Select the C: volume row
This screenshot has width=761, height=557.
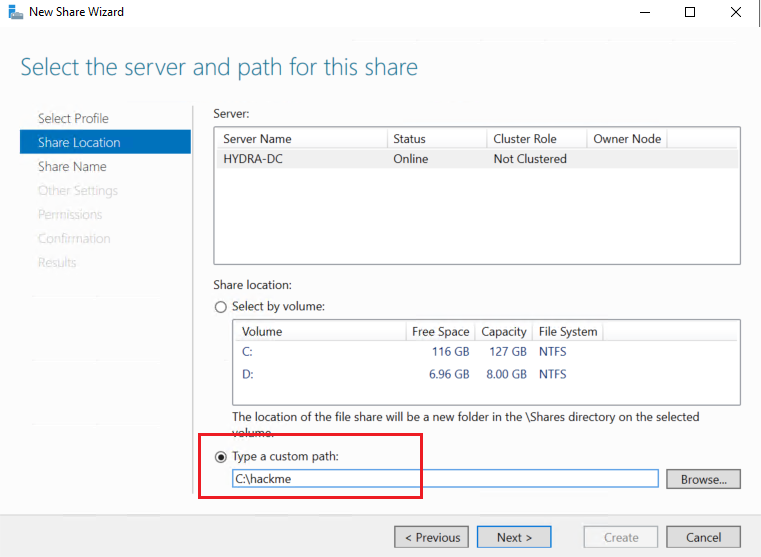tap(486, 352)
